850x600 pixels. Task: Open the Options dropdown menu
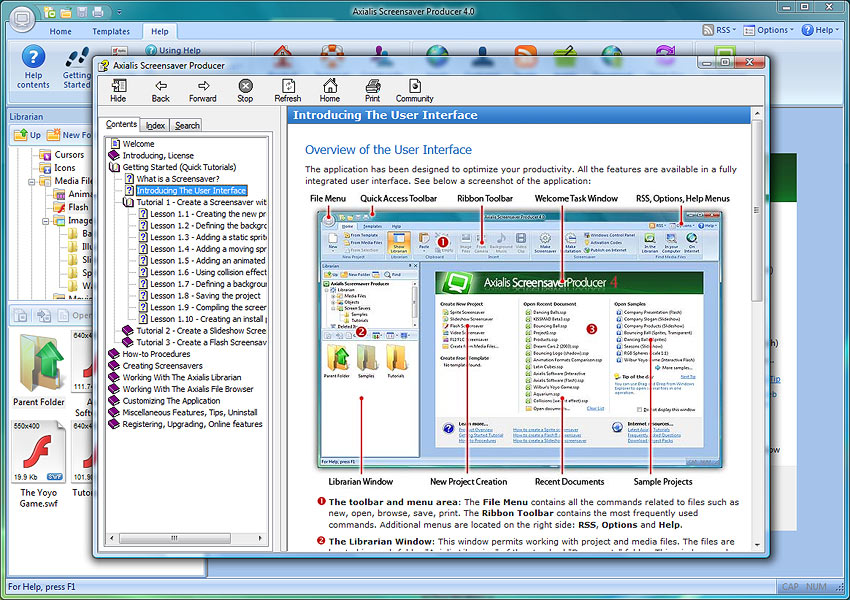pos(772,30)
